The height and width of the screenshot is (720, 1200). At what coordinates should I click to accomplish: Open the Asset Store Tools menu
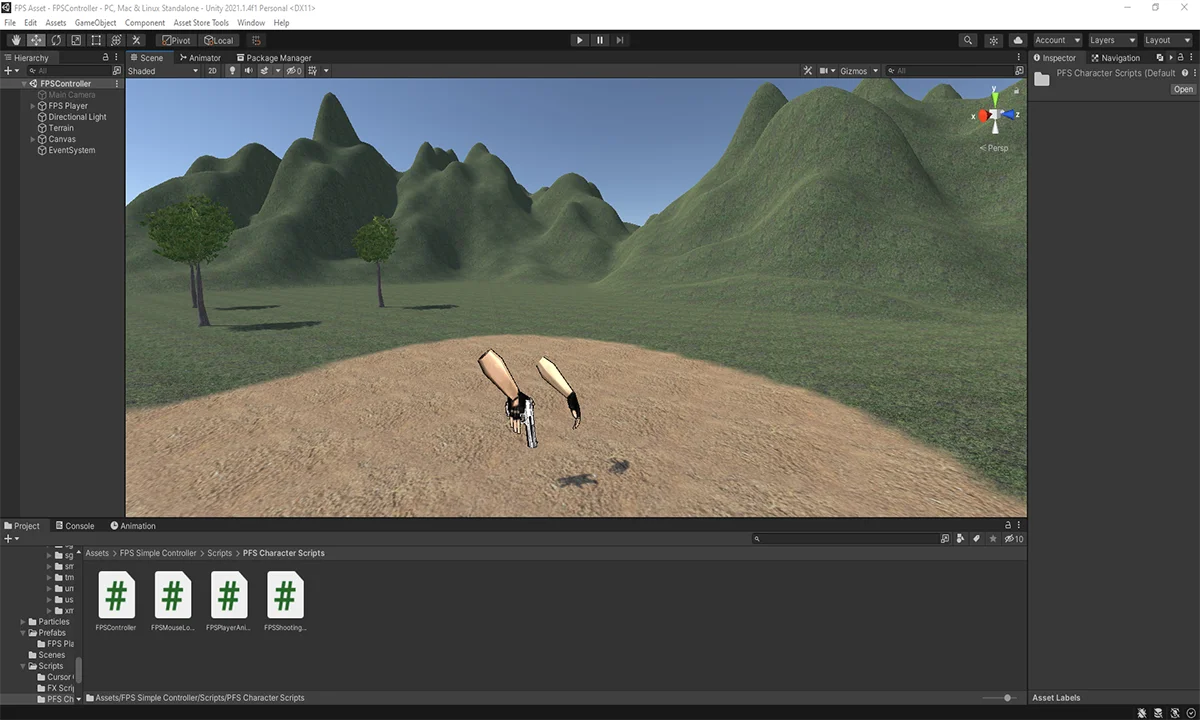(201, 22)
